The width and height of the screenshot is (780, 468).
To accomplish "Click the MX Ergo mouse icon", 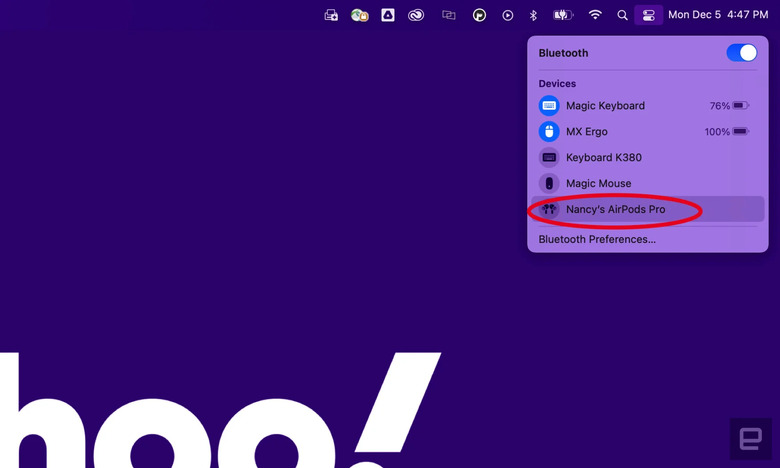I will [x=549, y=132].
